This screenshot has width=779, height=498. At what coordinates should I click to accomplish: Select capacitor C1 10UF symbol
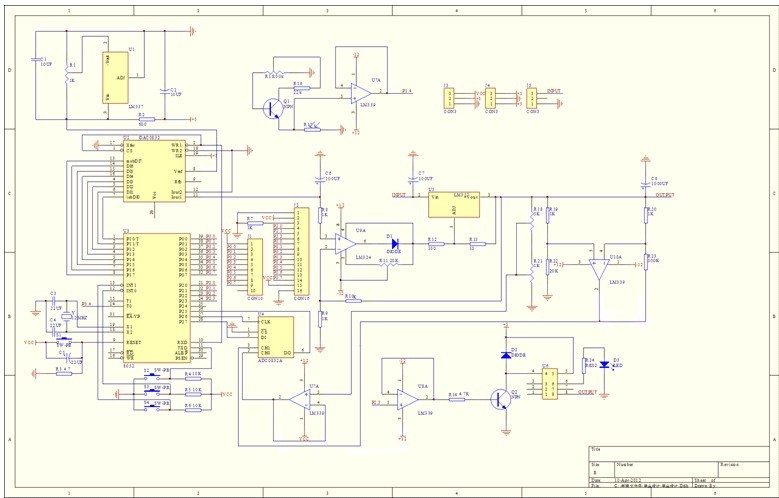tap(36, 59)
